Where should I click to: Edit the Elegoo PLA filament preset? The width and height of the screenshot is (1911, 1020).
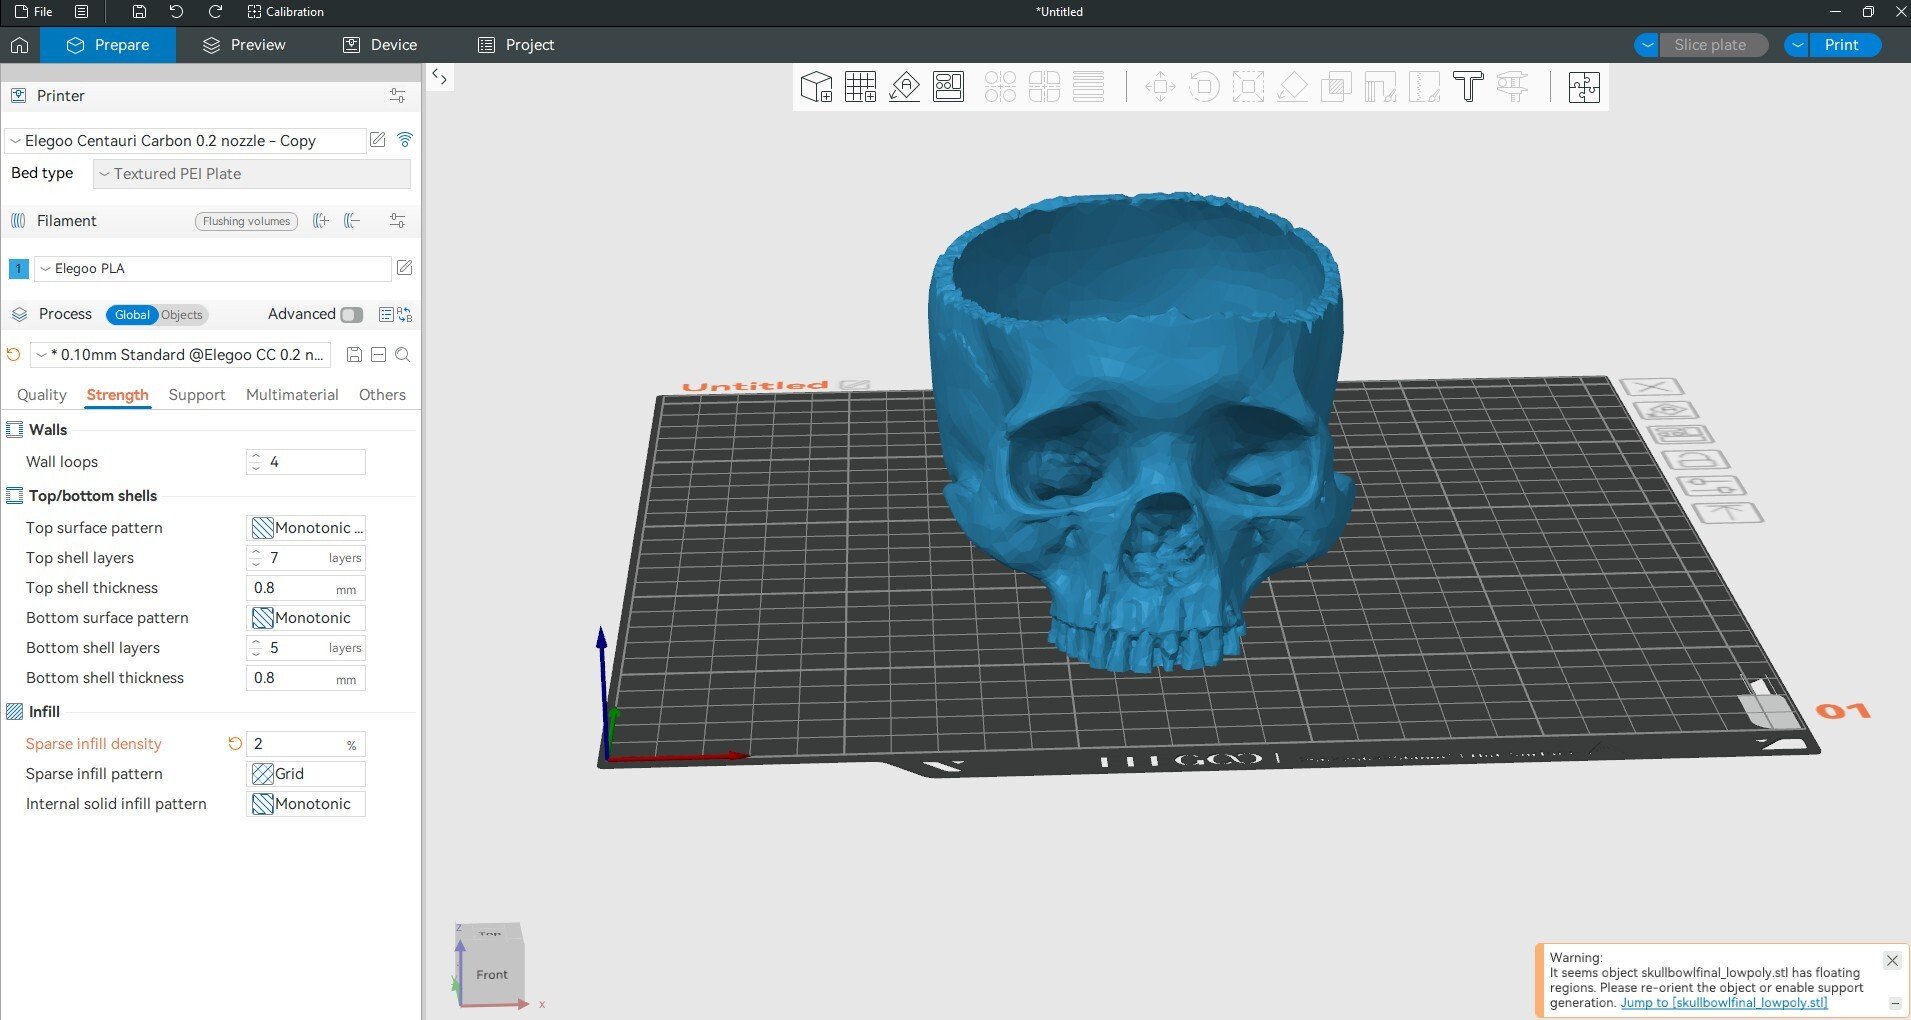coord(404,268)
